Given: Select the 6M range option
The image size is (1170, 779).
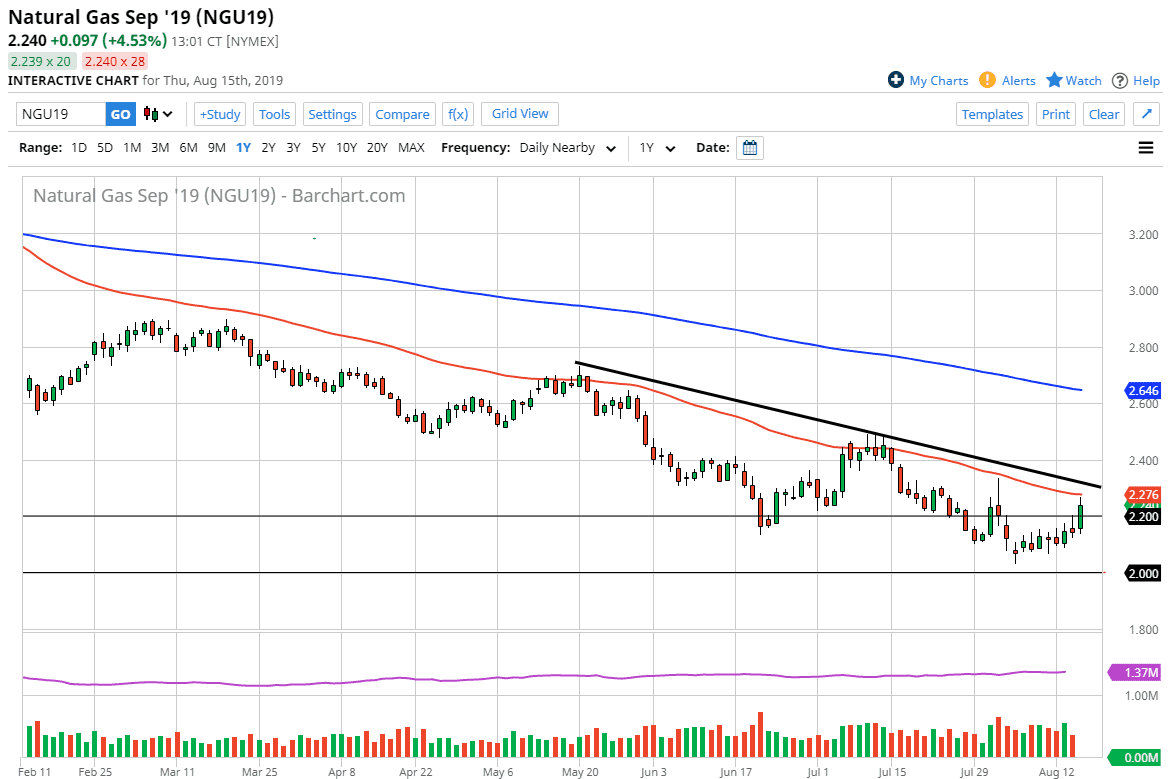Looking at the screenshot, I should click(x=188, y=148).
